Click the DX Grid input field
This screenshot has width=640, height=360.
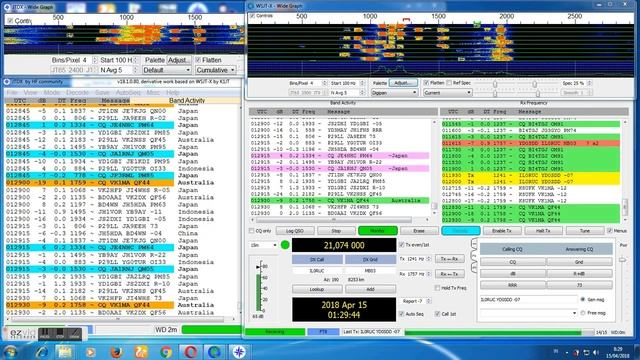click(370, 271)
